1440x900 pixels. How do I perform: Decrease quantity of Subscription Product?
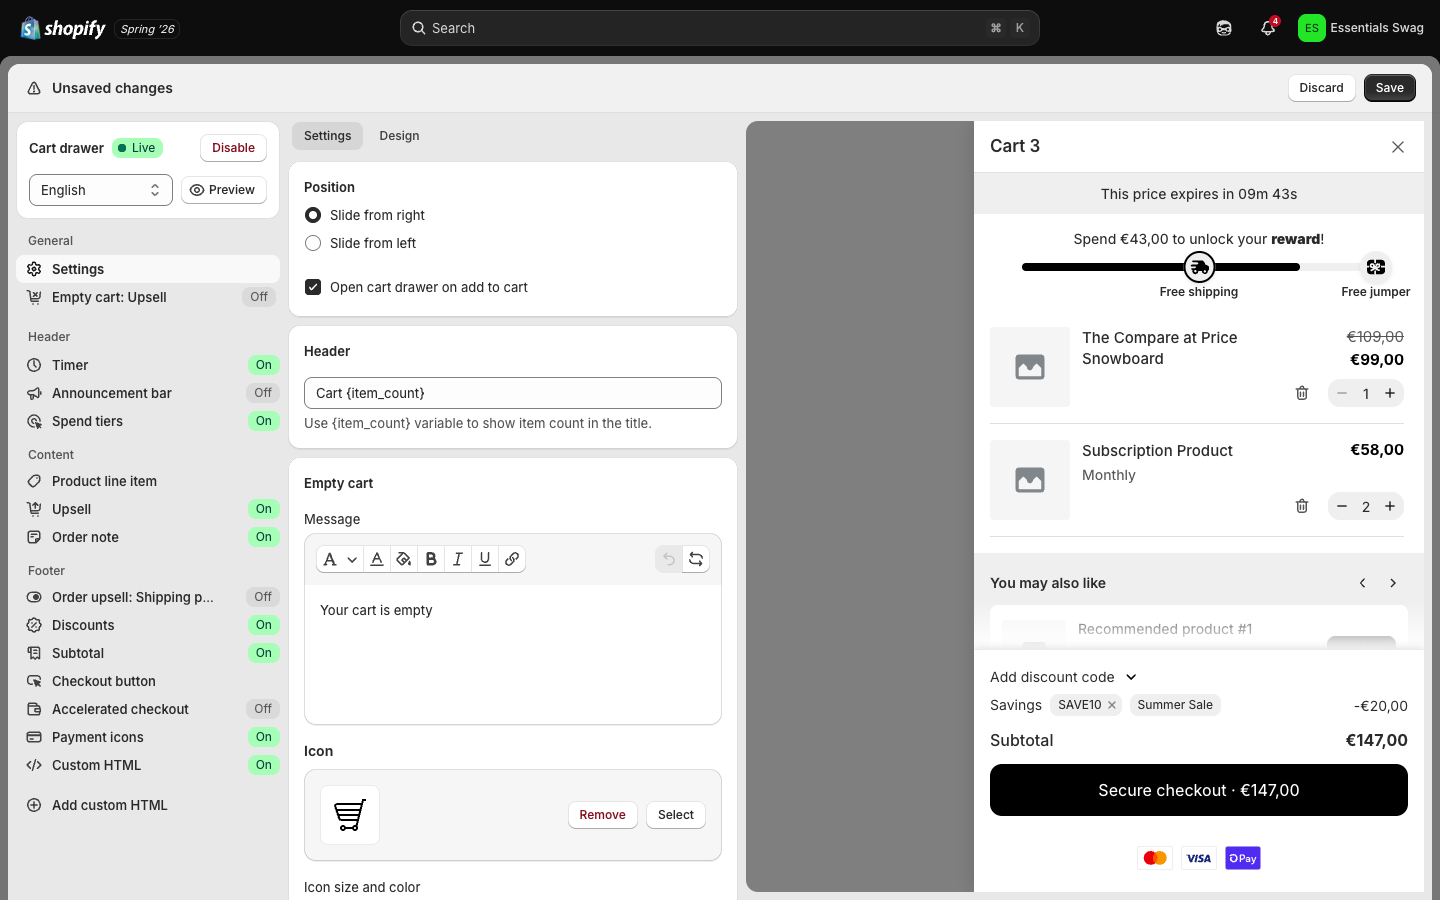click(x=1342, y=506)
